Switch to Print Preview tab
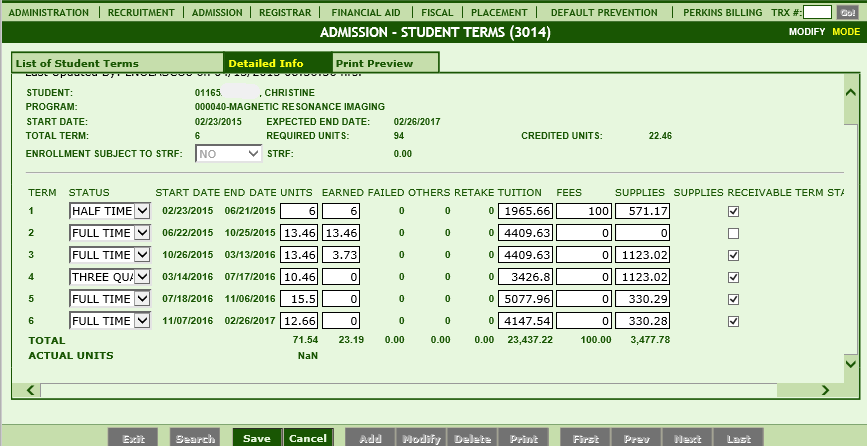This screenshot has height=446, width=867. tap(385, 63)
